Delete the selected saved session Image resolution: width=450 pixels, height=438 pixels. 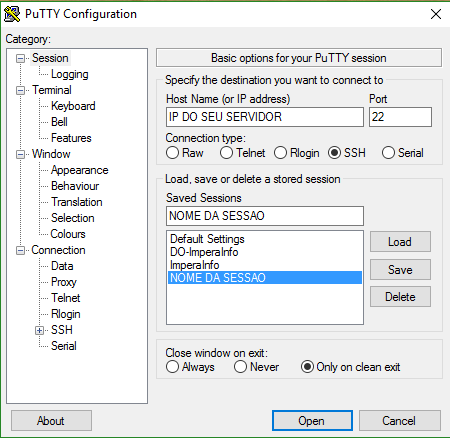[400, 297]
